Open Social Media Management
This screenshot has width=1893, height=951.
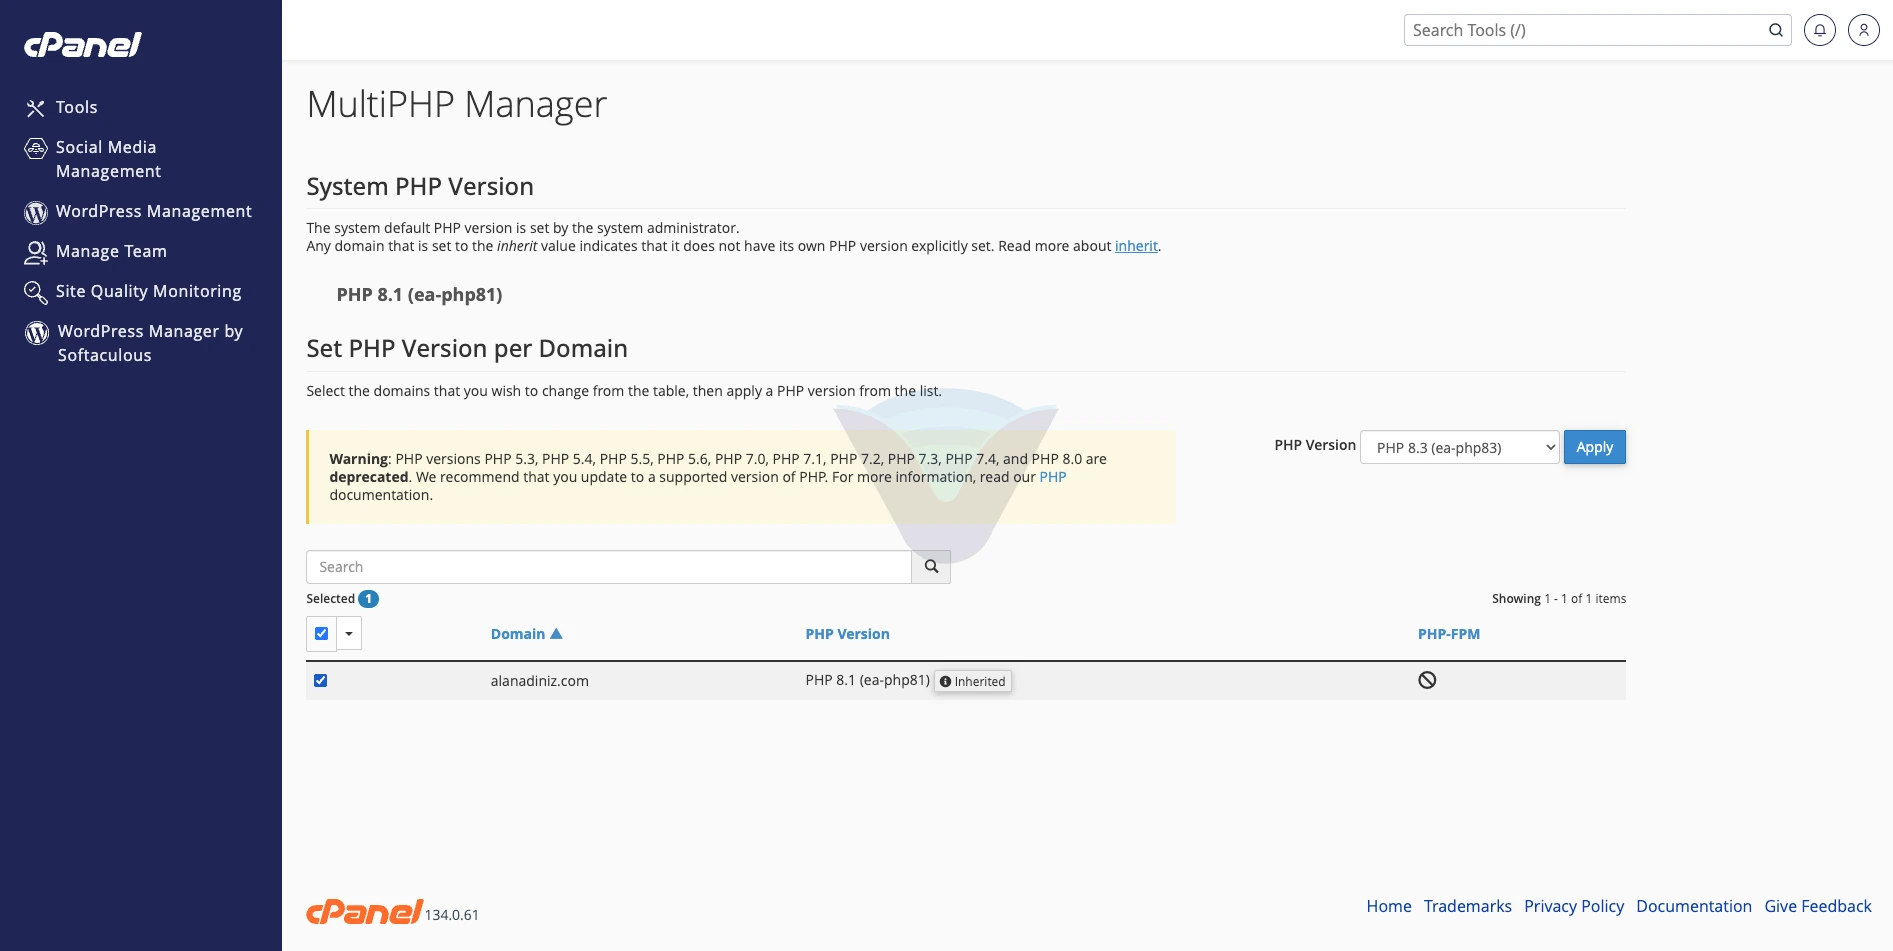pyautogui.click(x=108, y=159)
